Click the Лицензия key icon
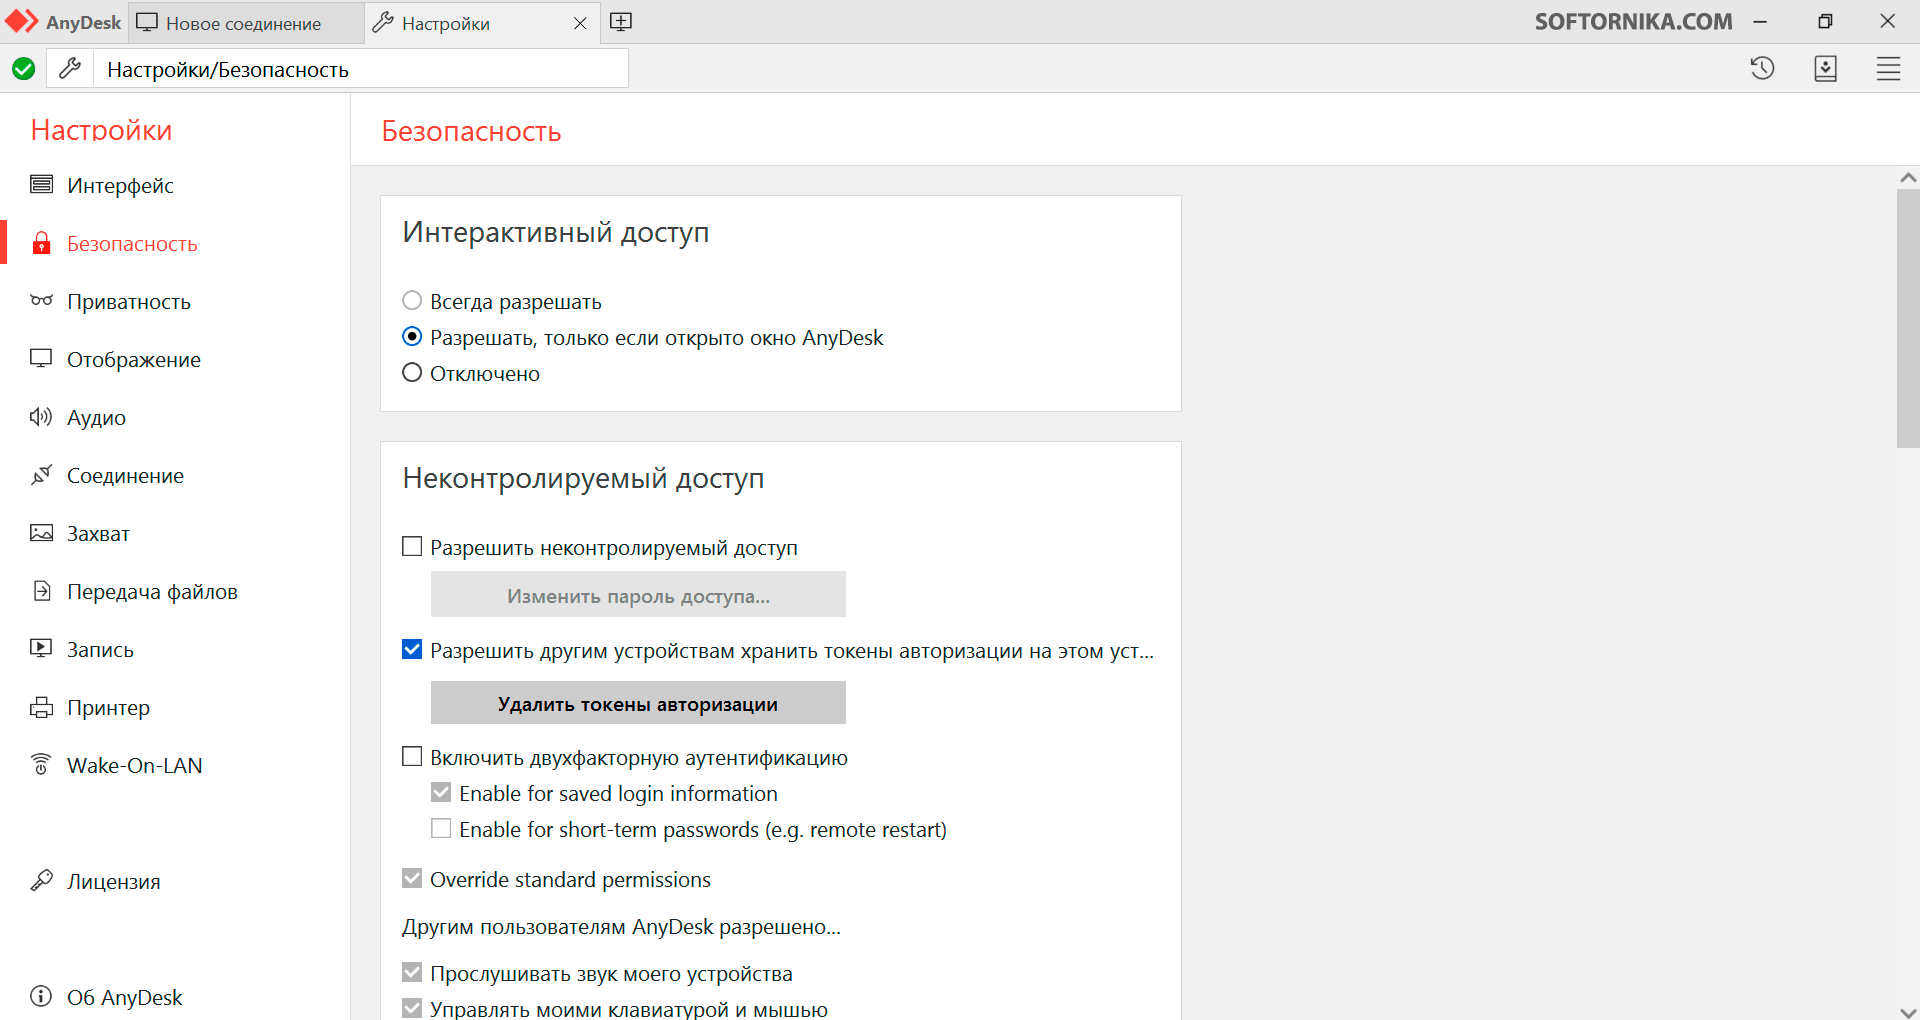This screenshot has width=1920, height=1020. (x=41, y=880)
